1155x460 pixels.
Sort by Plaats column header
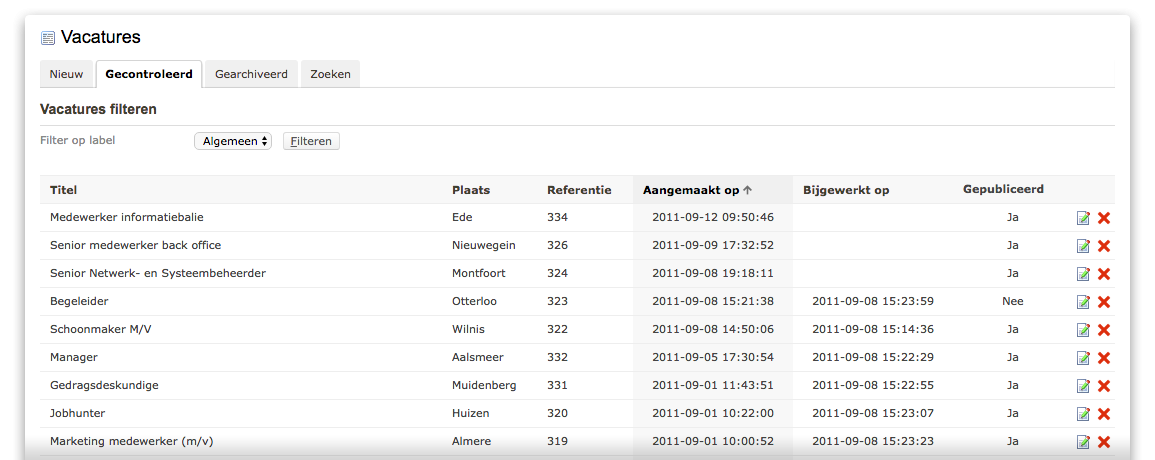tap(471, 190)
